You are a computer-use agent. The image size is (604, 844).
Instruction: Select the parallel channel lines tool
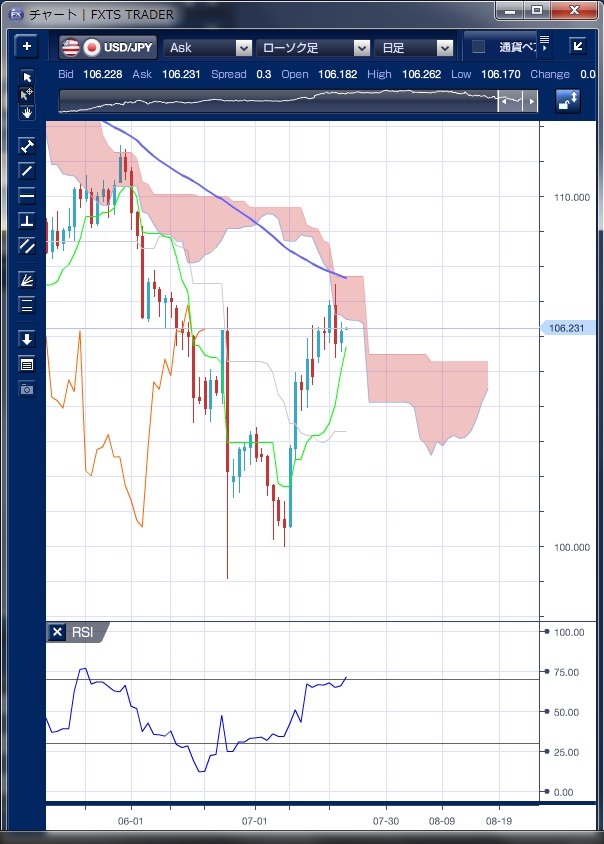tap(27, 245)
